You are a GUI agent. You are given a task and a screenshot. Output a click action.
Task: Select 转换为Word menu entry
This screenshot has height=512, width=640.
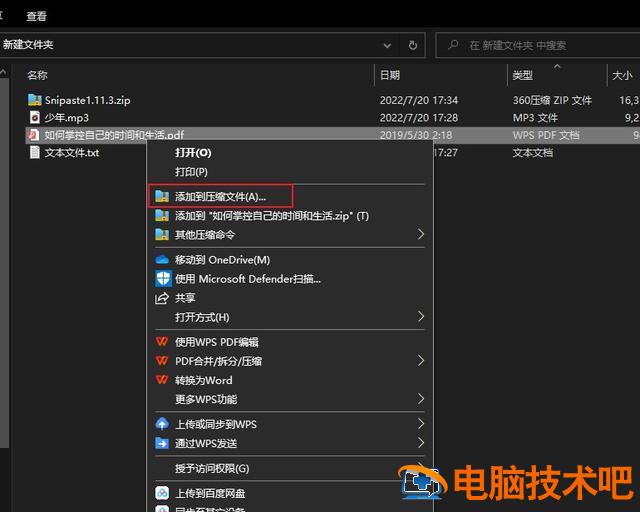(x=290, y=380)
